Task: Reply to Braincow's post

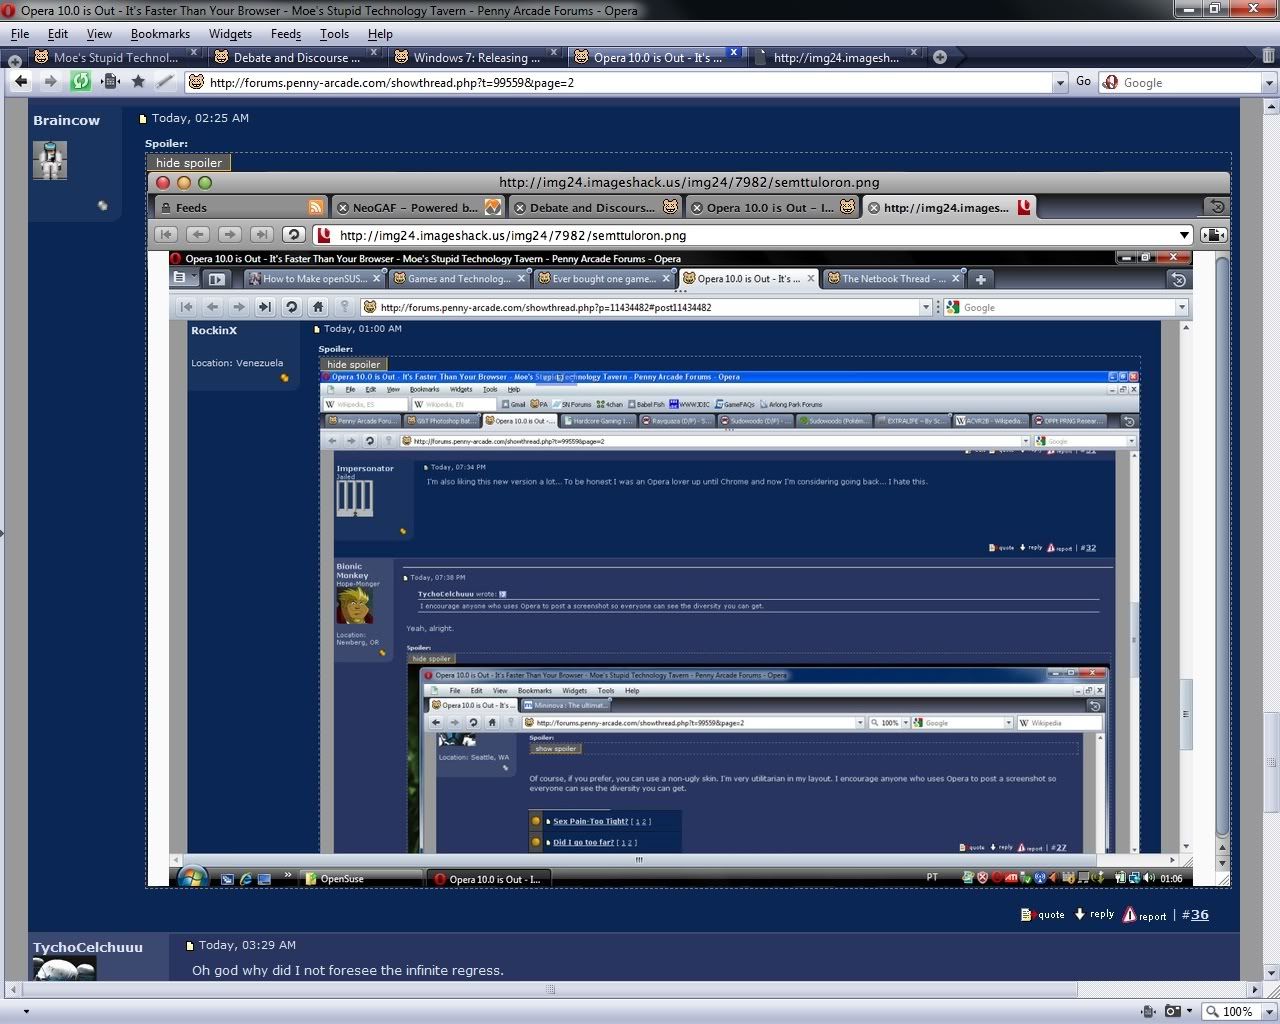Action: pyautogui.click(x=1094, y=914)
